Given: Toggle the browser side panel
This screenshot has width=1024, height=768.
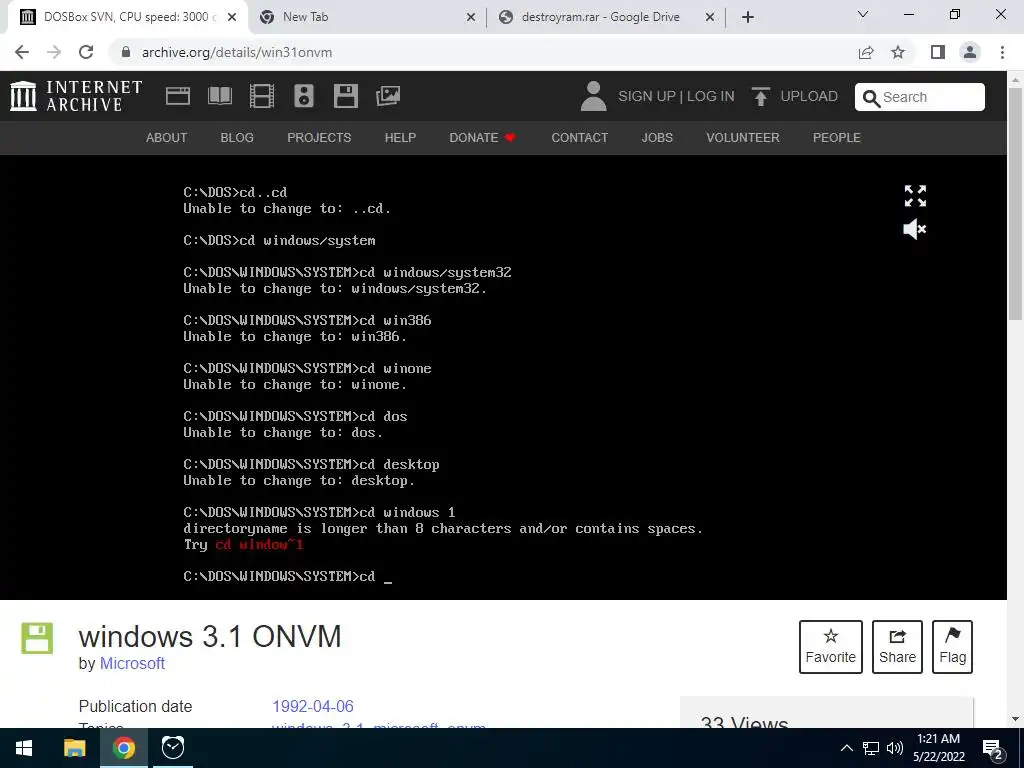Looking at the screenshot, I should click(938, 52).
